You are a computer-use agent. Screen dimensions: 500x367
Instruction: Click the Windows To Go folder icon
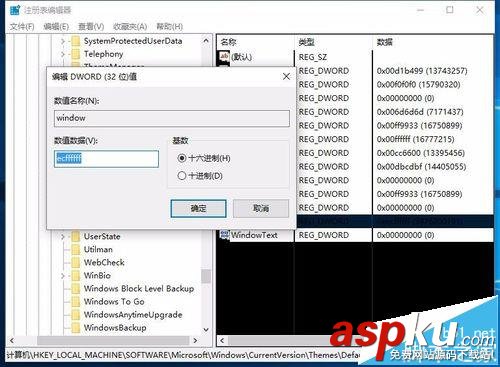76,302
